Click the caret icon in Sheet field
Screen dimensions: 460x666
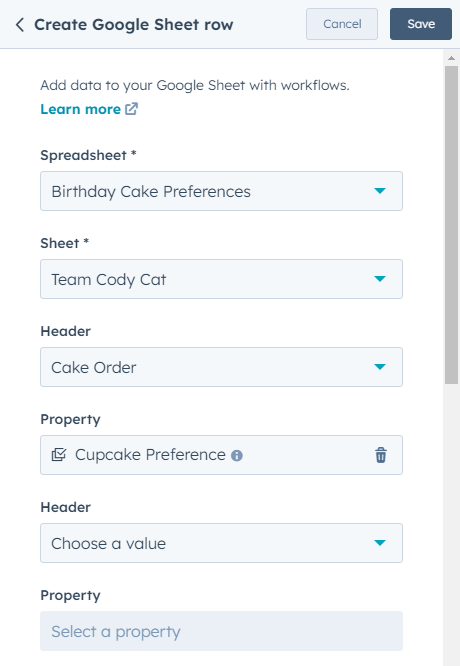pyautogui.click(x=380, y=279)
